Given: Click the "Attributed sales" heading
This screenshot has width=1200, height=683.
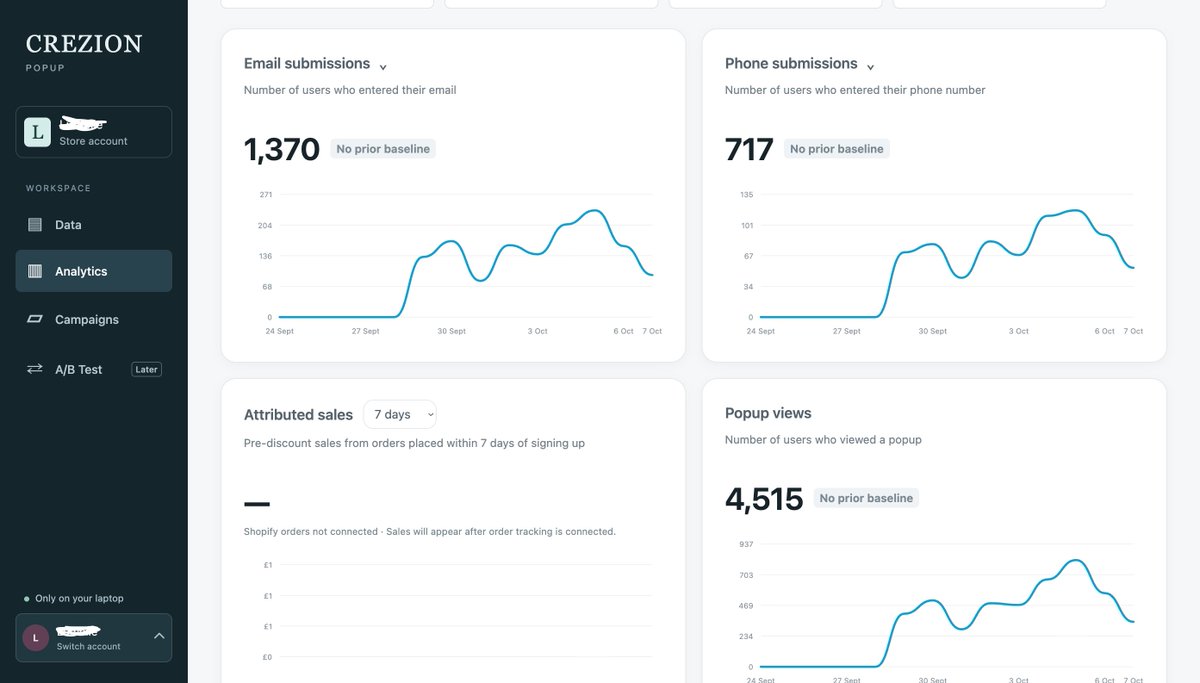Looking at the screenshot, I should [298, 415].
